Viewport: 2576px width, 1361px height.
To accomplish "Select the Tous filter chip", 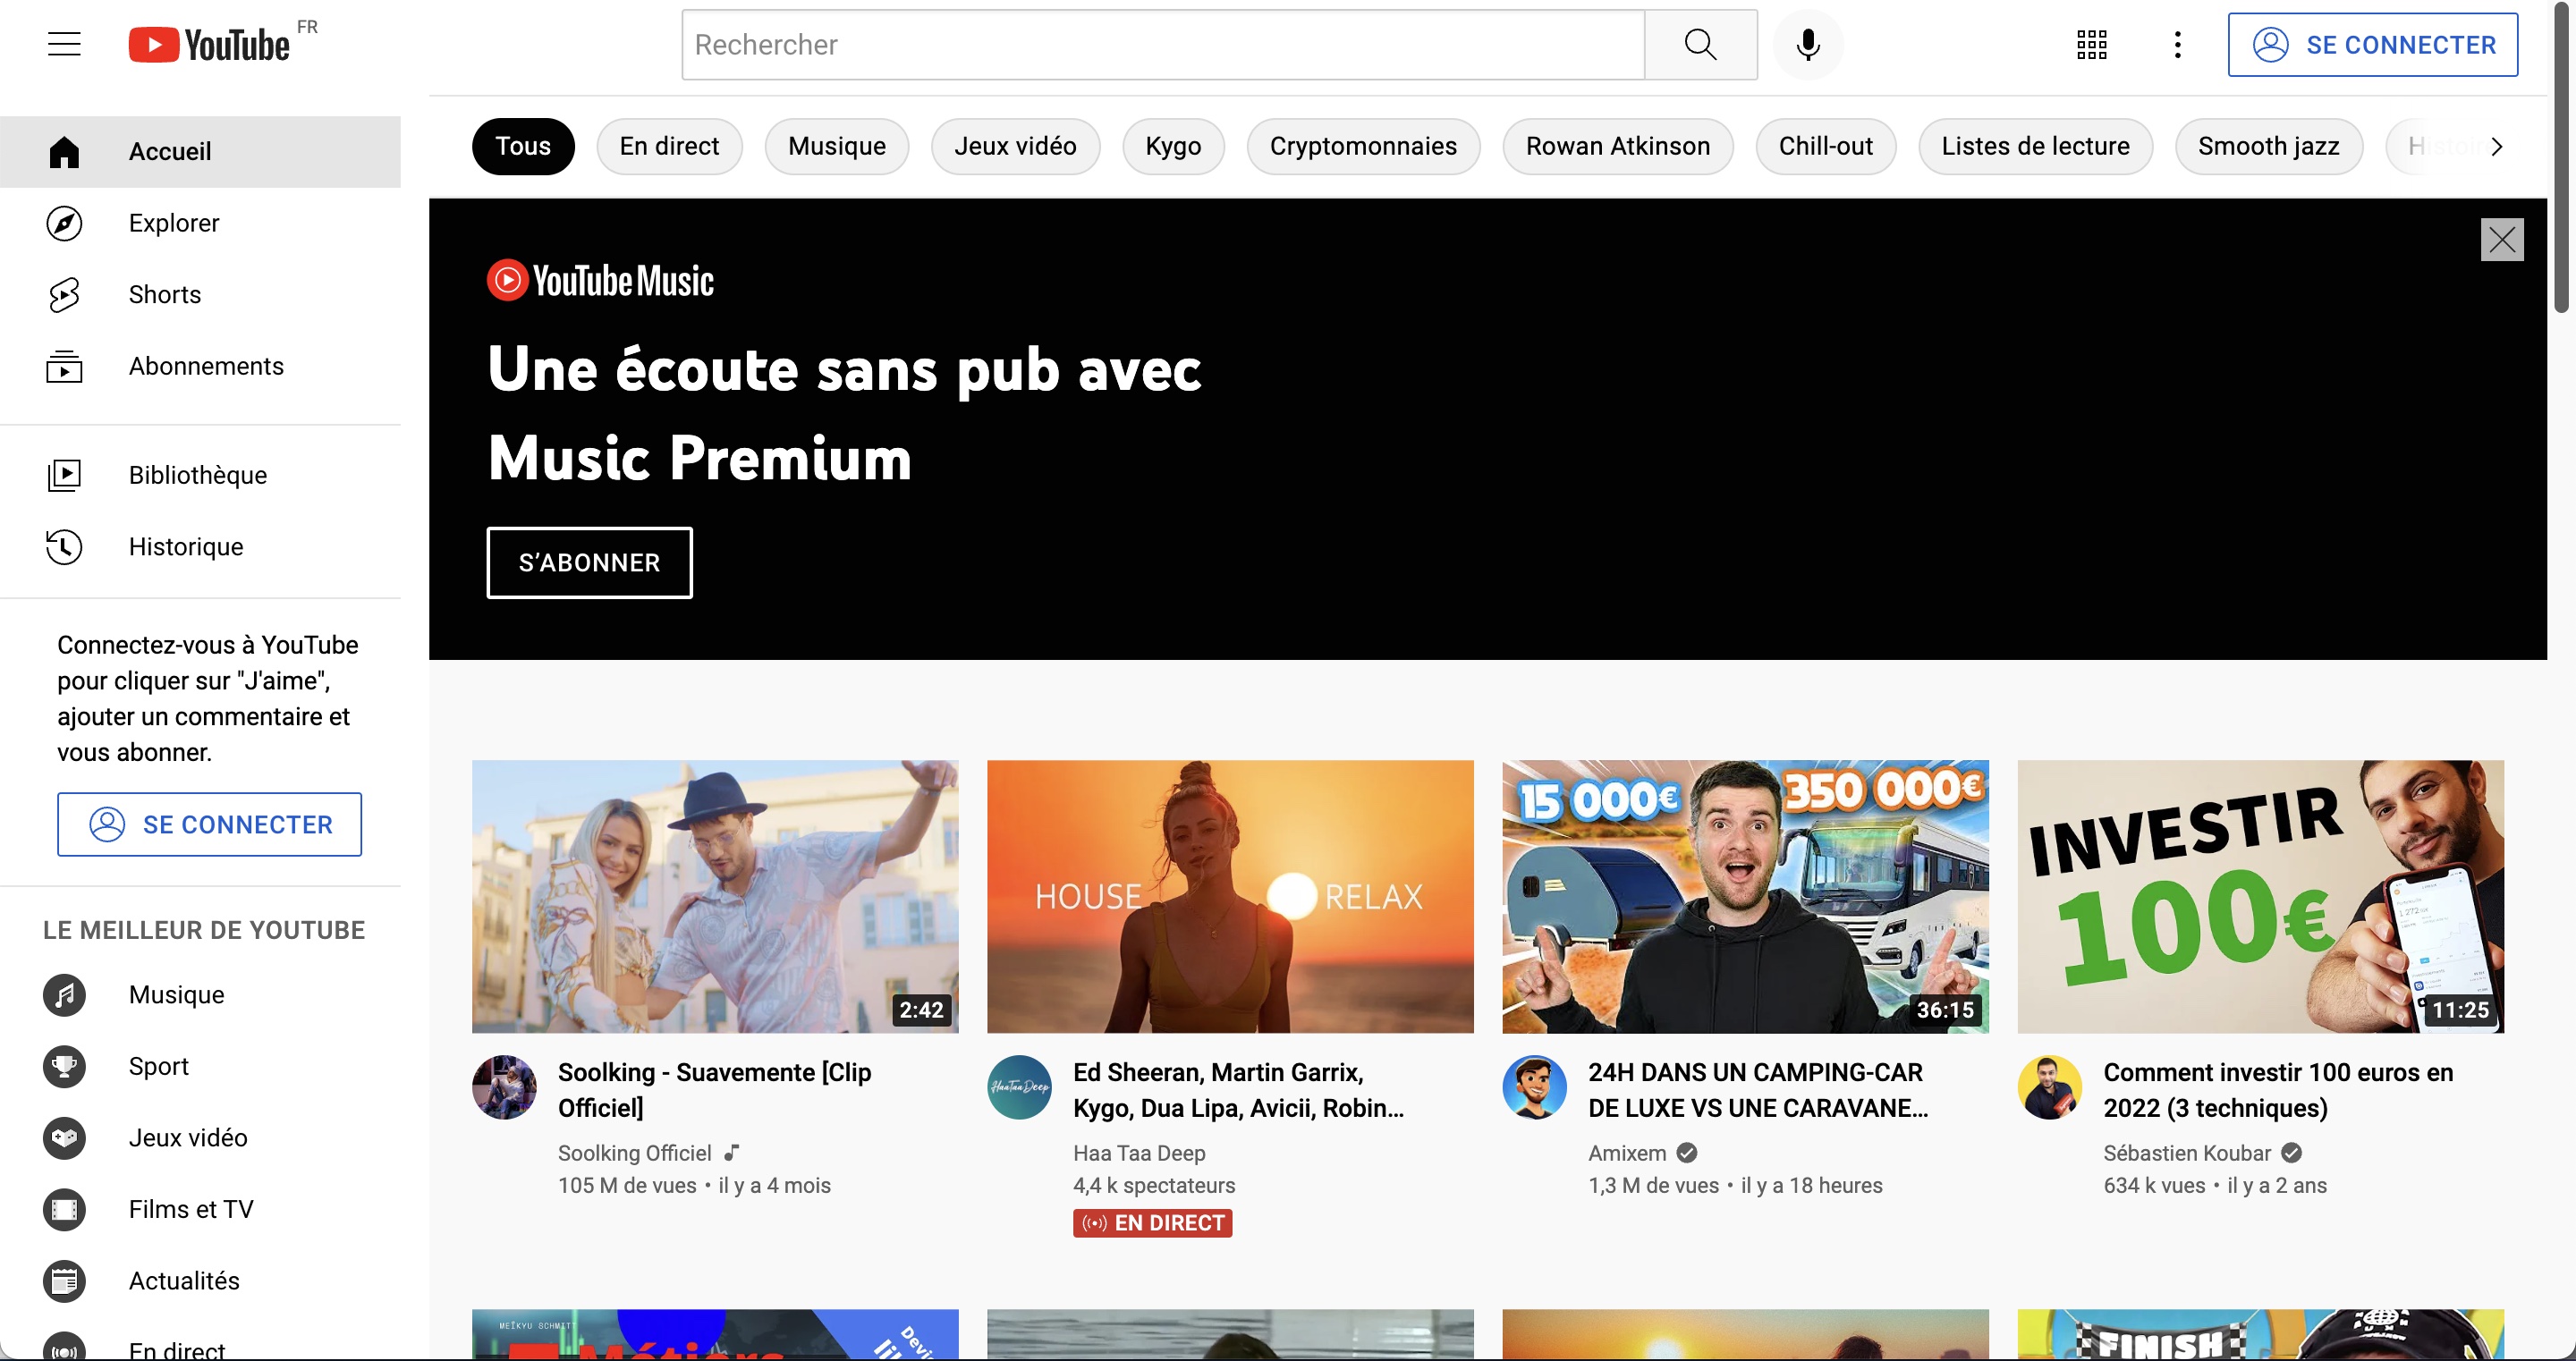I will (523, 147).
